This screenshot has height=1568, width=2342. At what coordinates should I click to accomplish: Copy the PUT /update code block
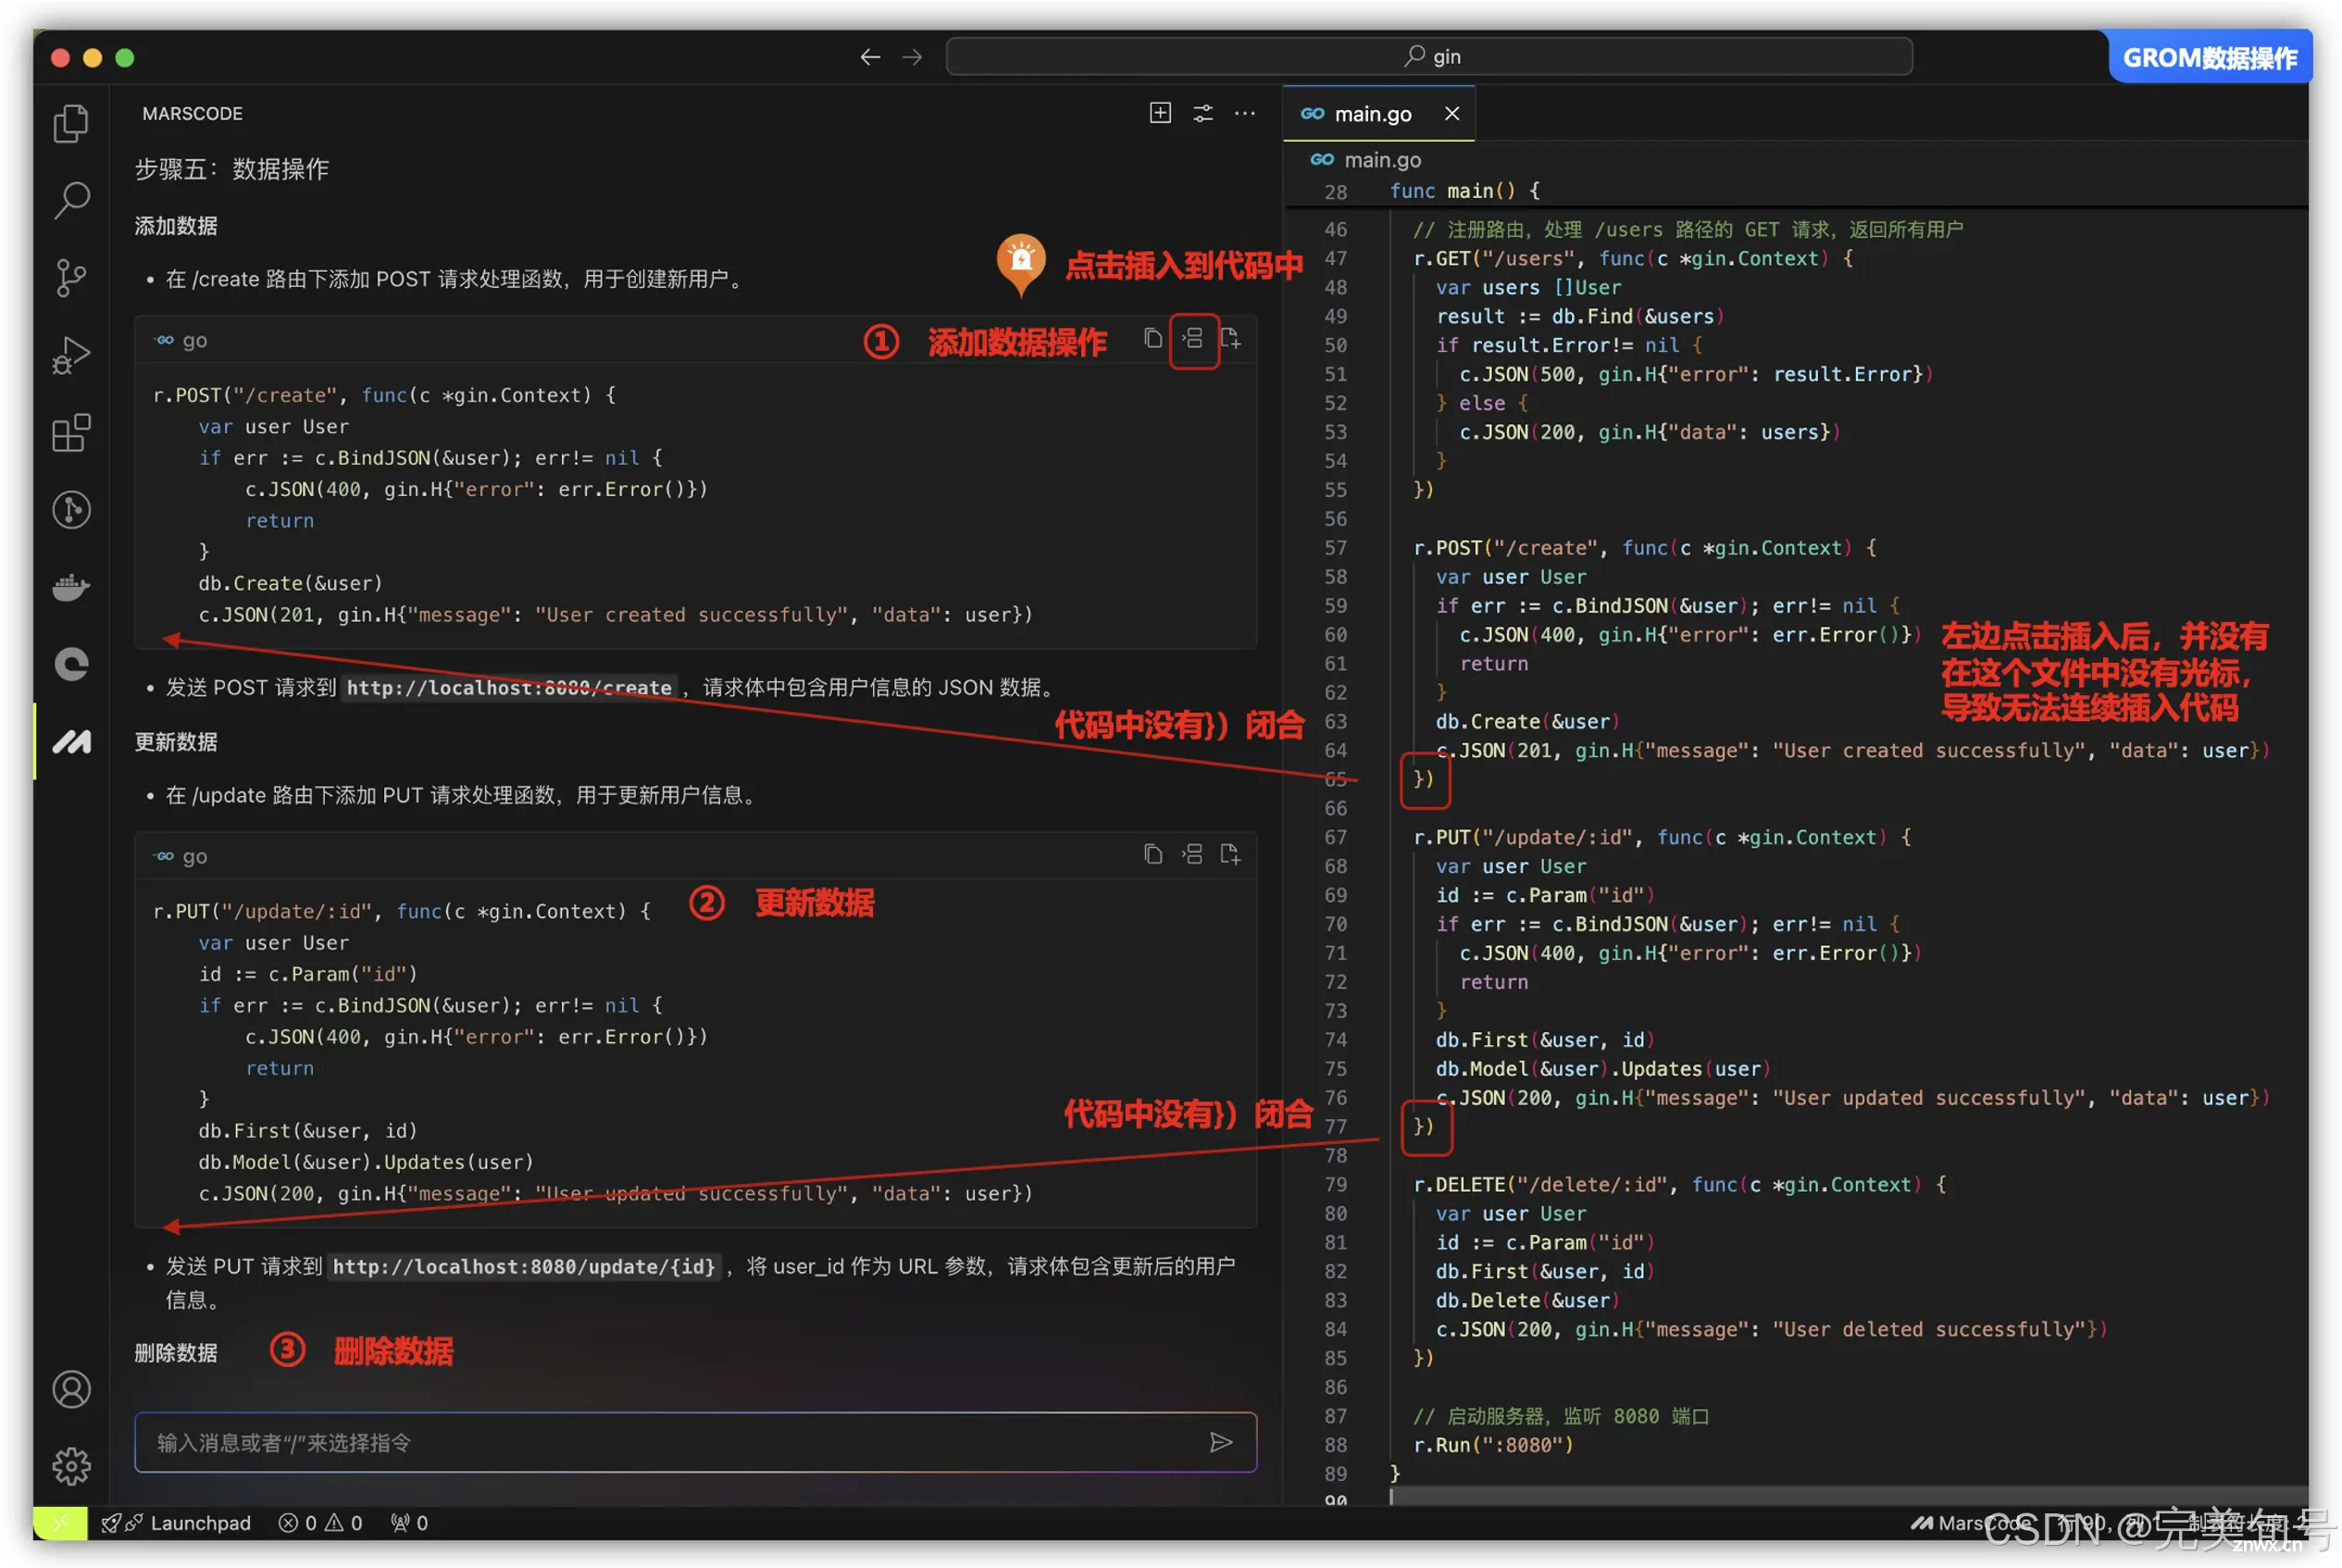pyautogui.click(x=1153, y=855)
